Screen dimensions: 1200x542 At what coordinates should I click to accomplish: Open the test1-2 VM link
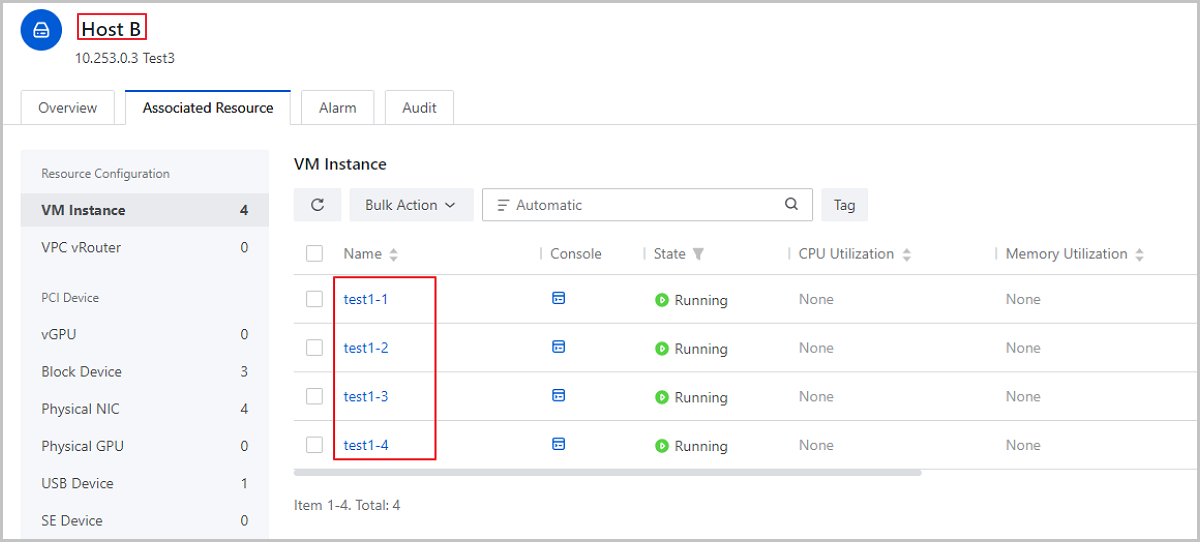click(366, 348)
